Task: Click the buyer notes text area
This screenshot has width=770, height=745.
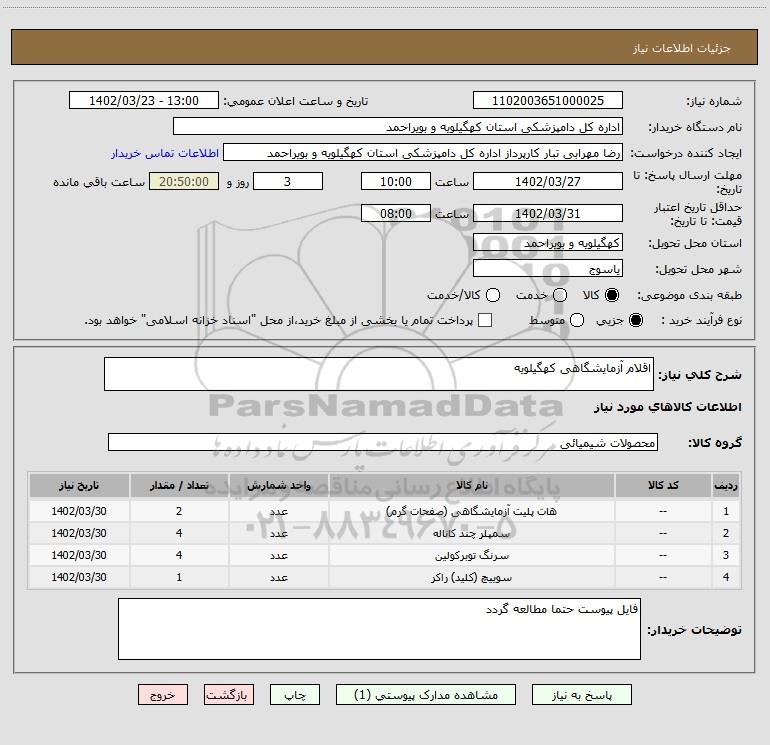Action: tap(379, 629)
